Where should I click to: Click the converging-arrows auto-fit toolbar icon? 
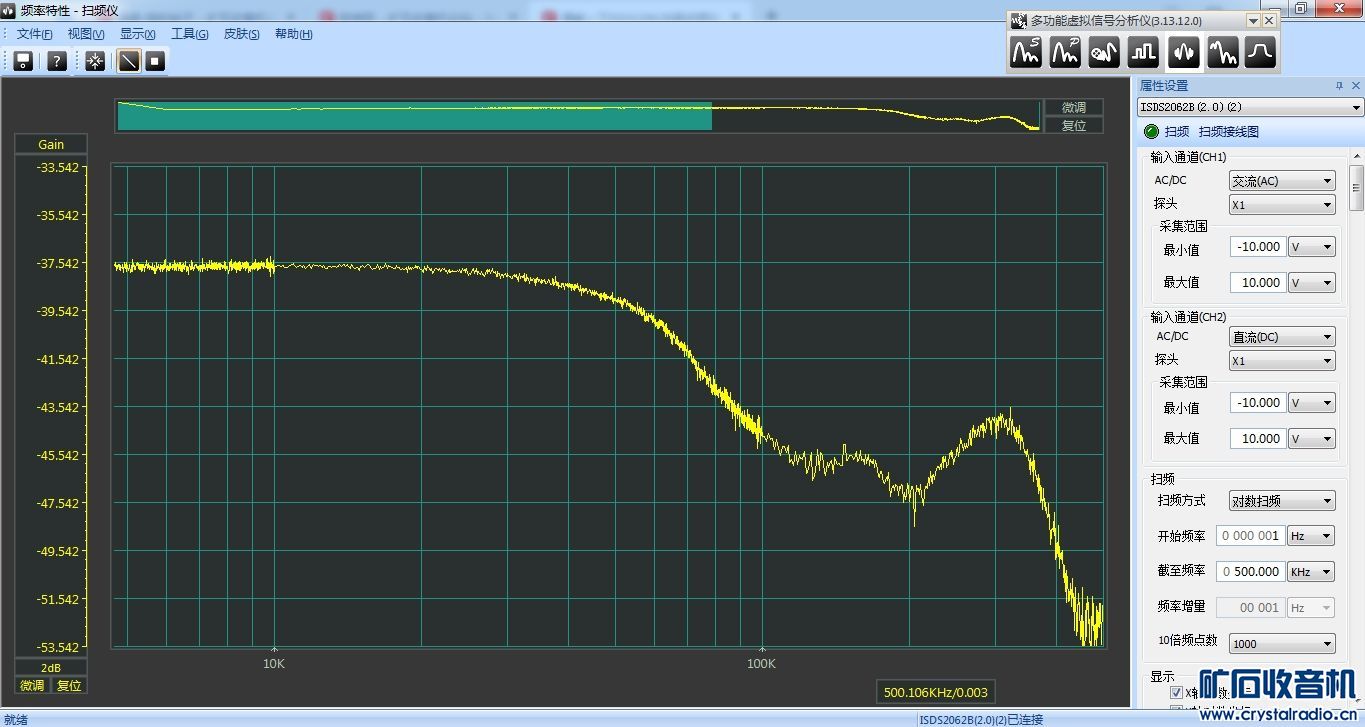pyautogui.click(x=95, y=61)
